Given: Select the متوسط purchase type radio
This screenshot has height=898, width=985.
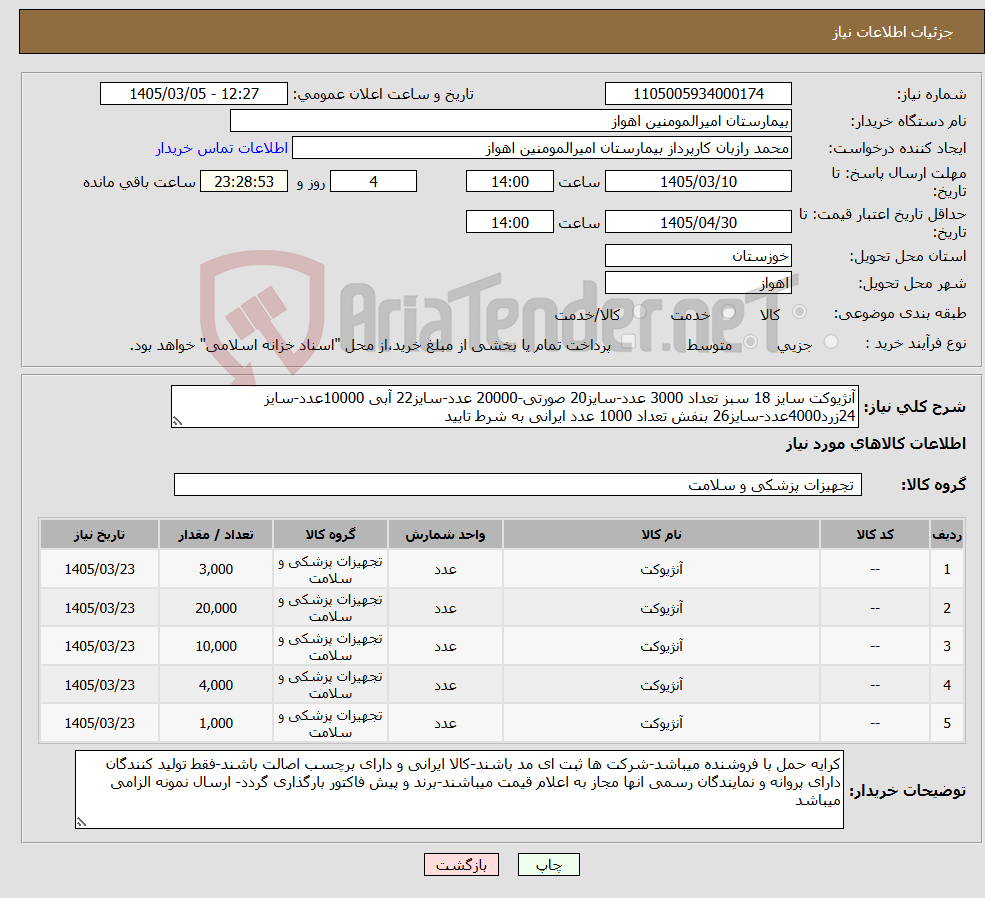Looking at the screenshot, I should tap(750, 342).
